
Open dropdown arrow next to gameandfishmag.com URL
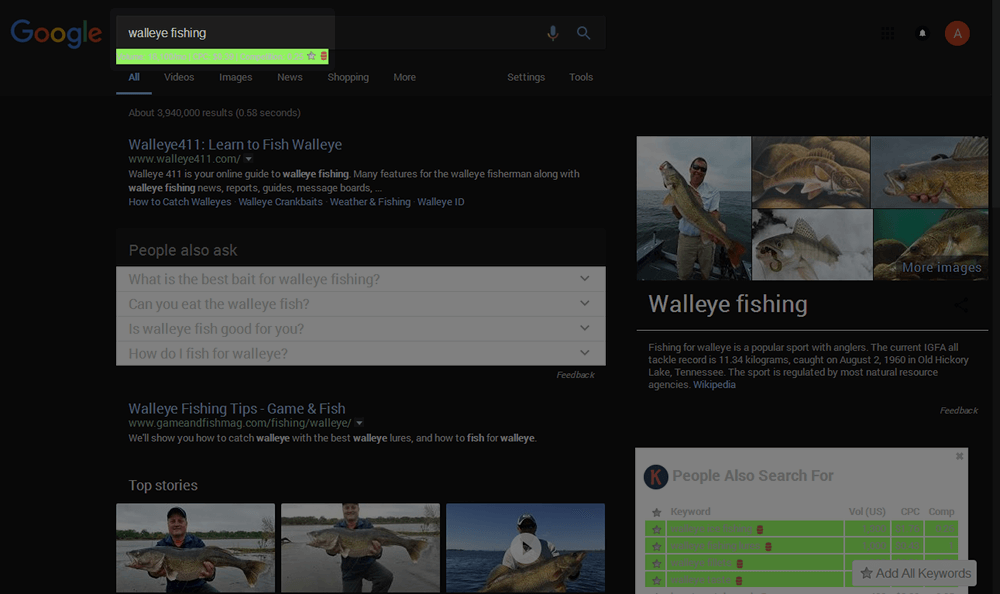pyautogui.click(x=359, y=423)
